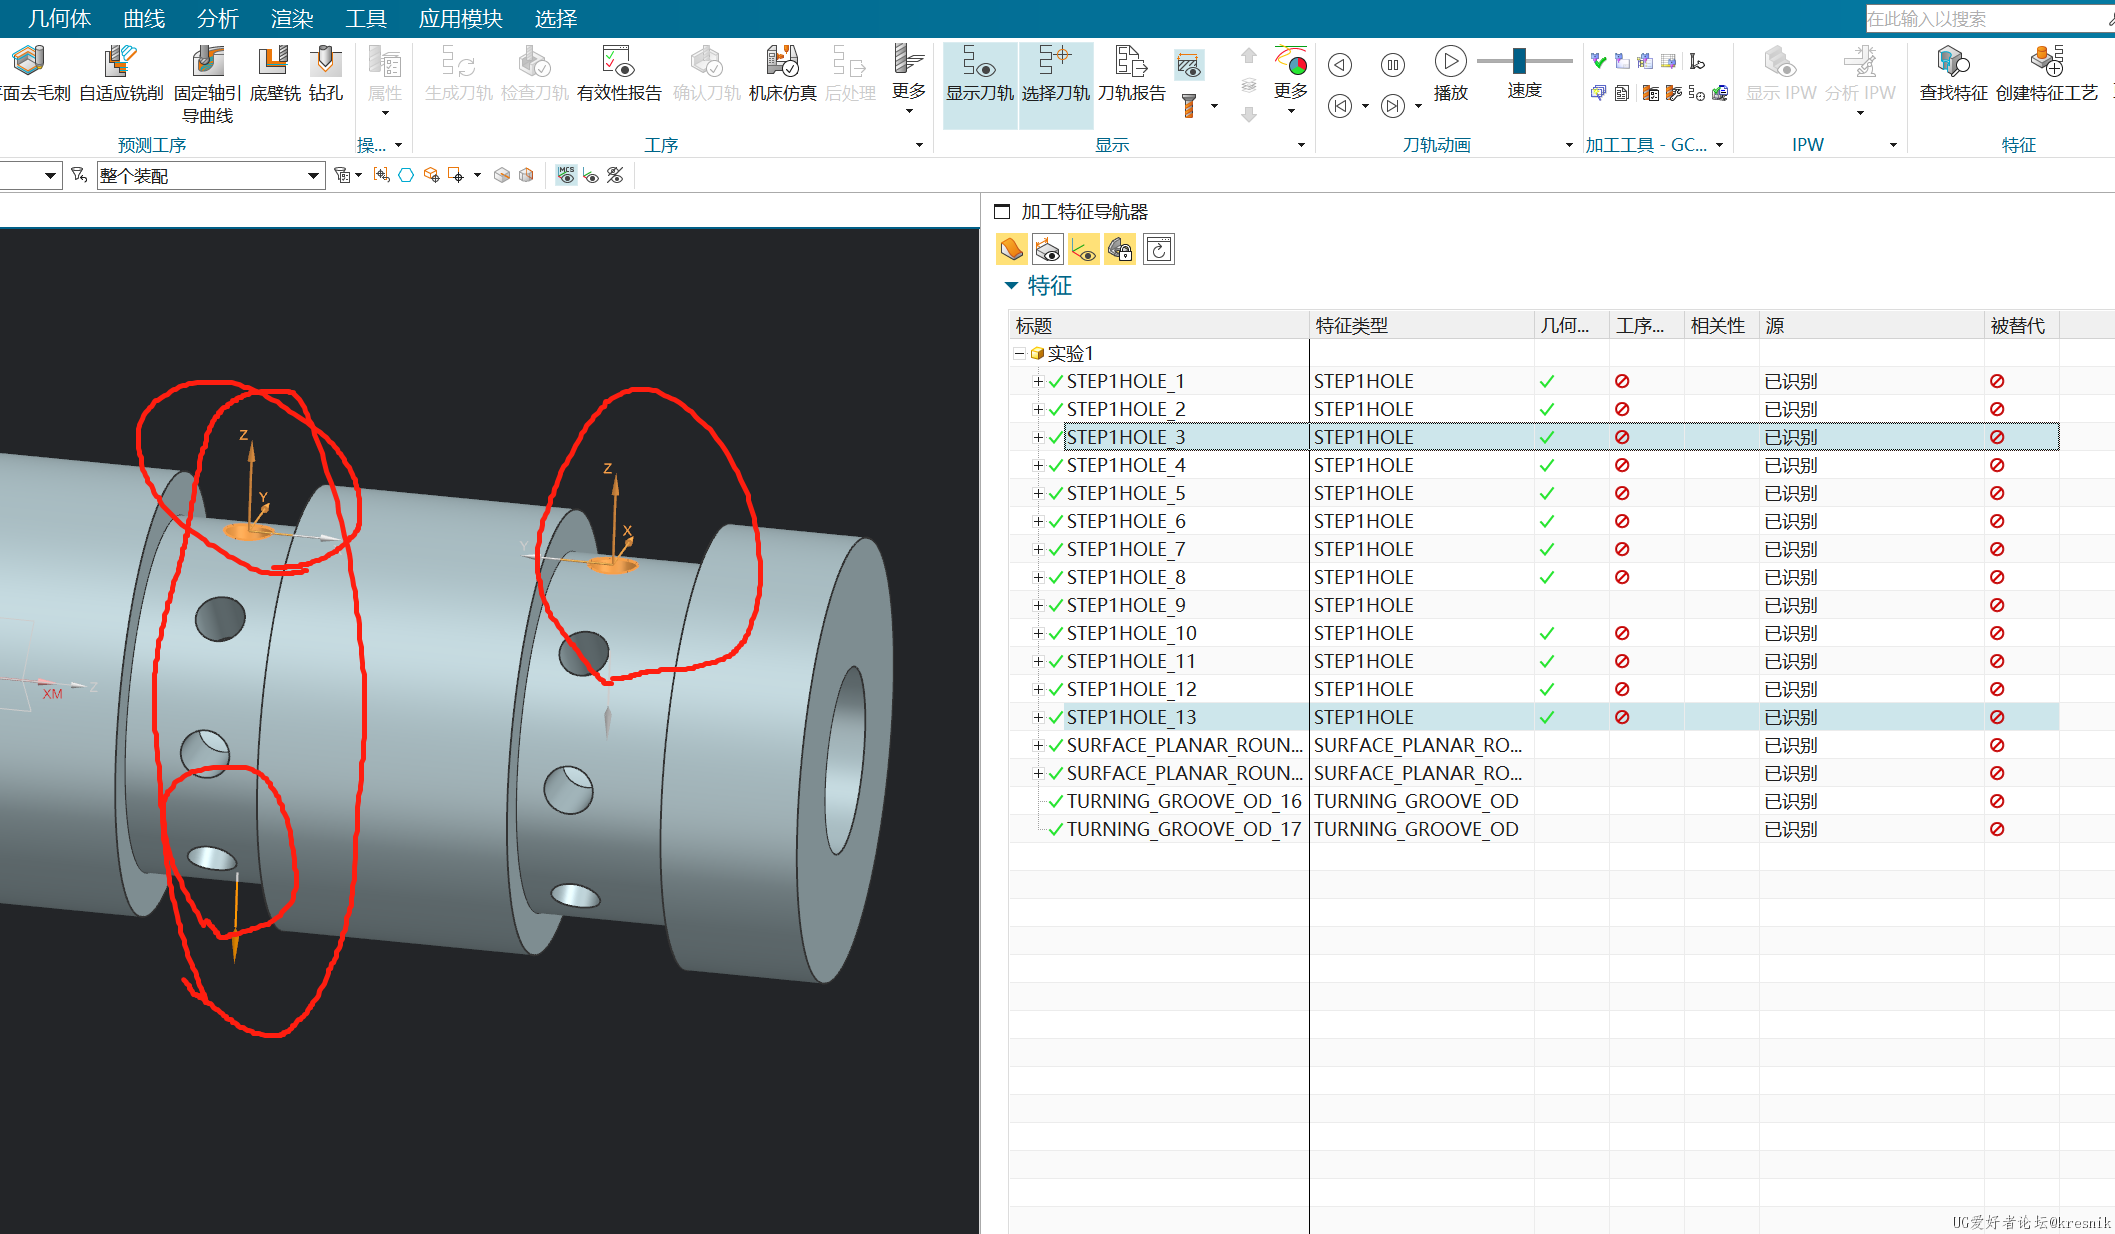
Task: Click fourth feature navigator toolbar icon with lock
Action: (x=1120, y=249)
